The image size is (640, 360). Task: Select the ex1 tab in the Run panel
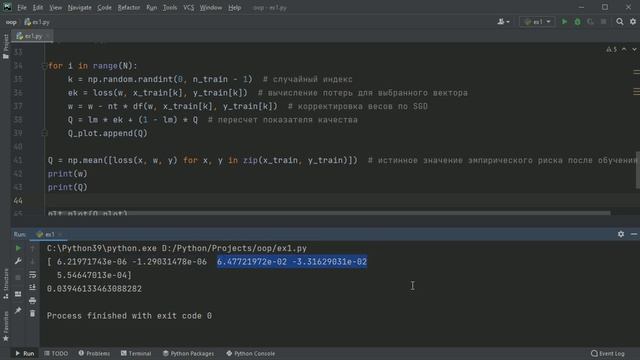[49, 234]
